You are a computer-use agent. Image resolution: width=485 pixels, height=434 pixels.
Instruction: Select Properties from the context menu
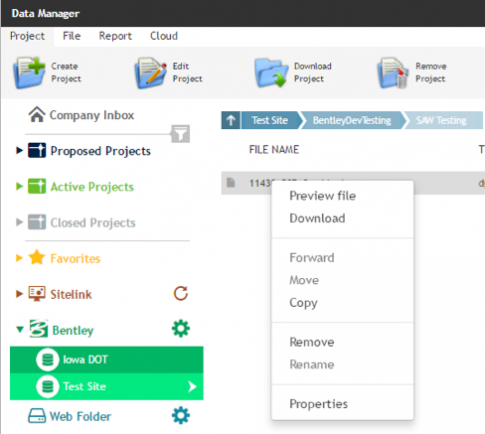[318, 404]
